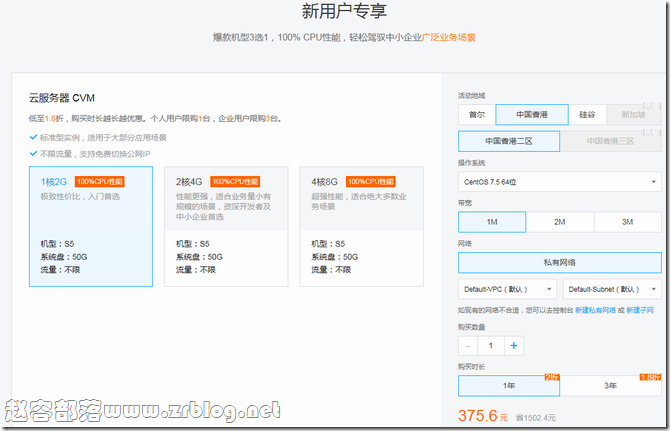
Task: Choose the 新加坡 region option
Action: (x=634, y=114)
